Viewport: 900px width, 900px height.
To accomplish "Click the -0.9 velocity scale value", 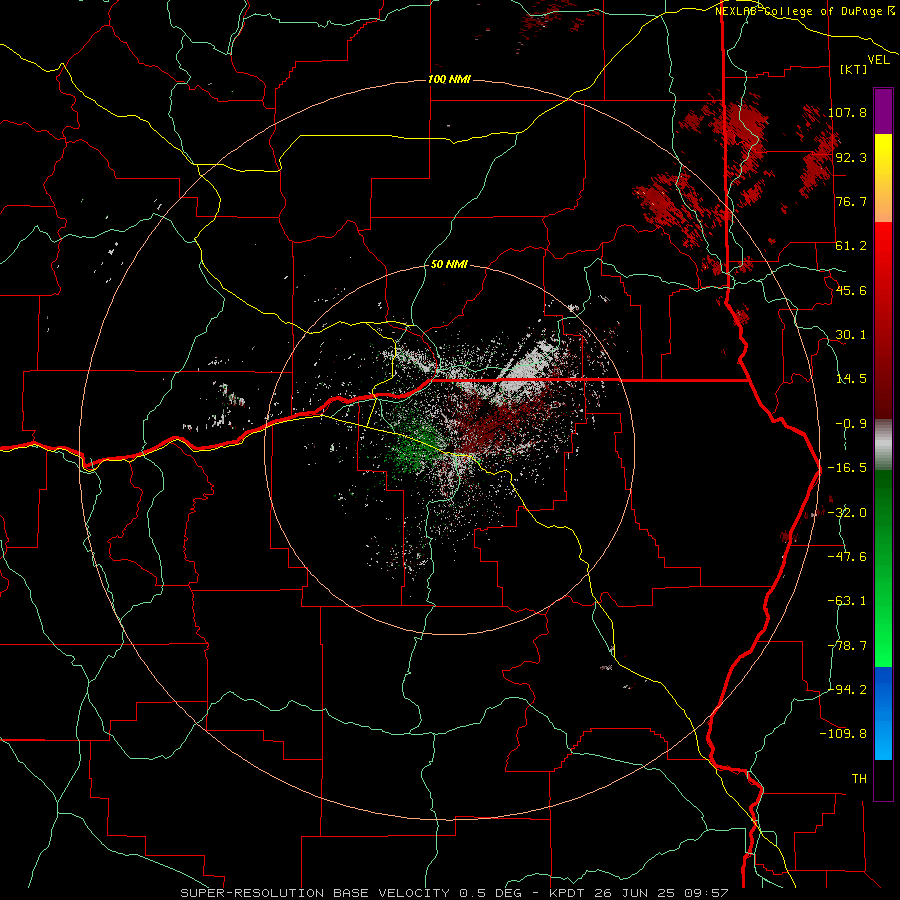I will point(851,424).
